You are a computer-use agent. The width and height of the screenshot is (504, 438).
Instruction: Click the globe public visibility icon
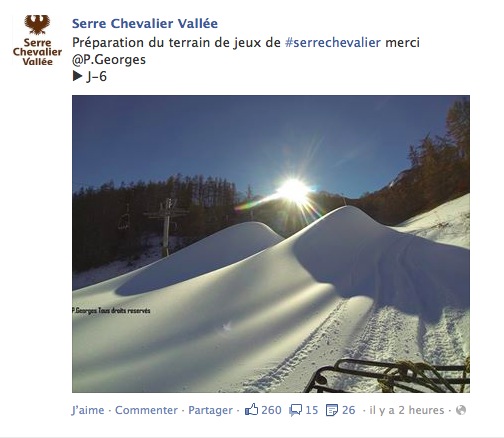(461, 410)
